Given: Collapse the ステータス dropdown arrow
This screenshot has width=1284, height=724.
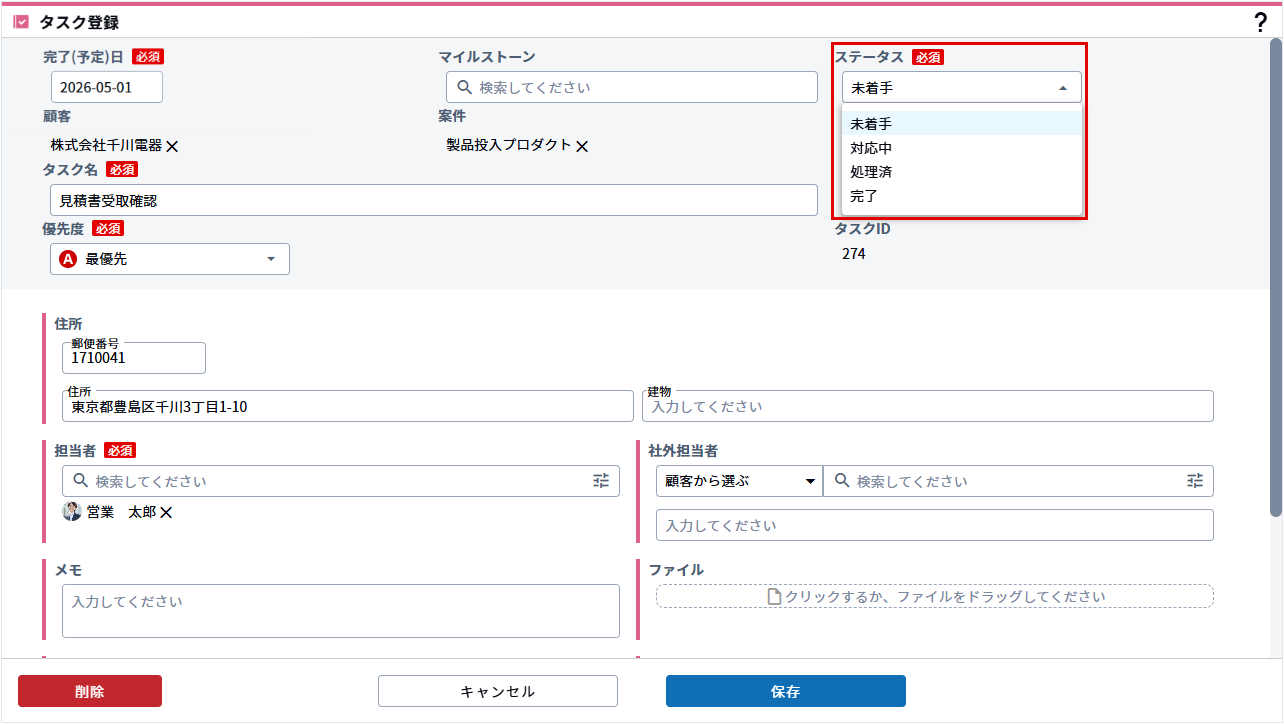Looking at the screenshot, I should (x=1062, y=88).
